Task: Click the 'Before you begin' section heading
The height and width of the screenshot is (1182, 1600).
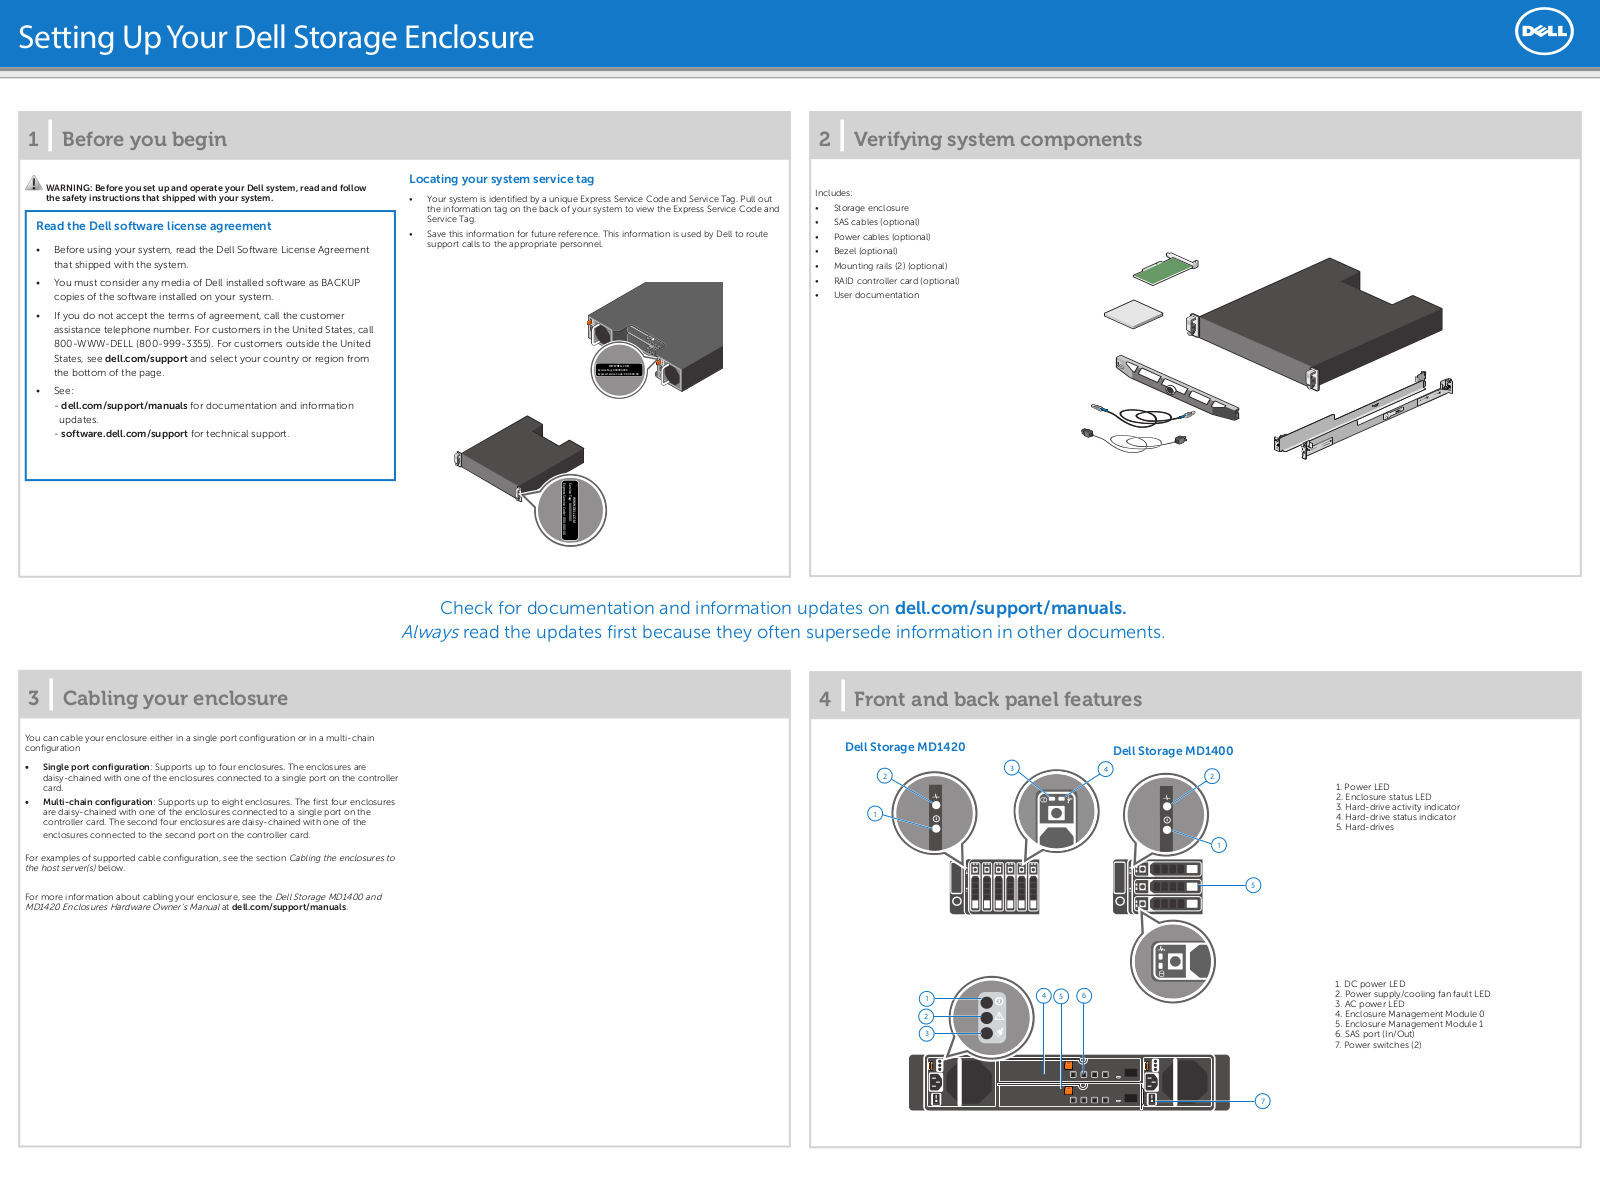Action: pos(144,139)
